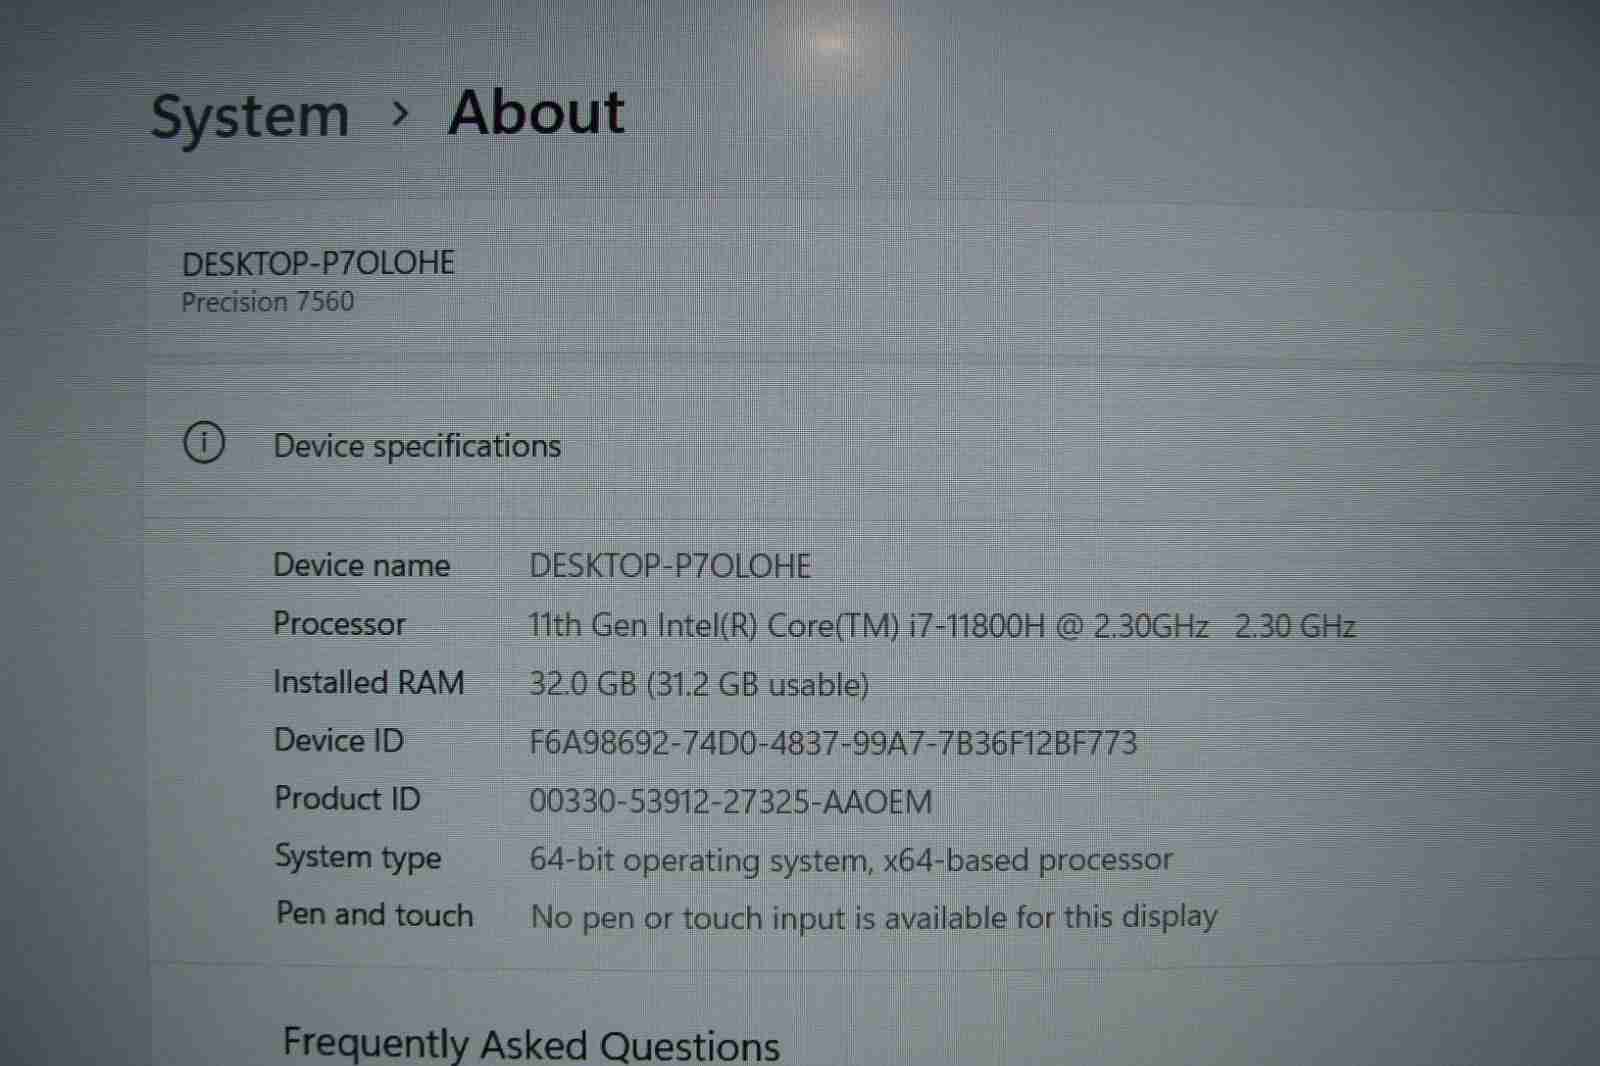Click the Pen and touch label
The height and width of the screenshot is (1066, 1600).
(x=374, y=914)
